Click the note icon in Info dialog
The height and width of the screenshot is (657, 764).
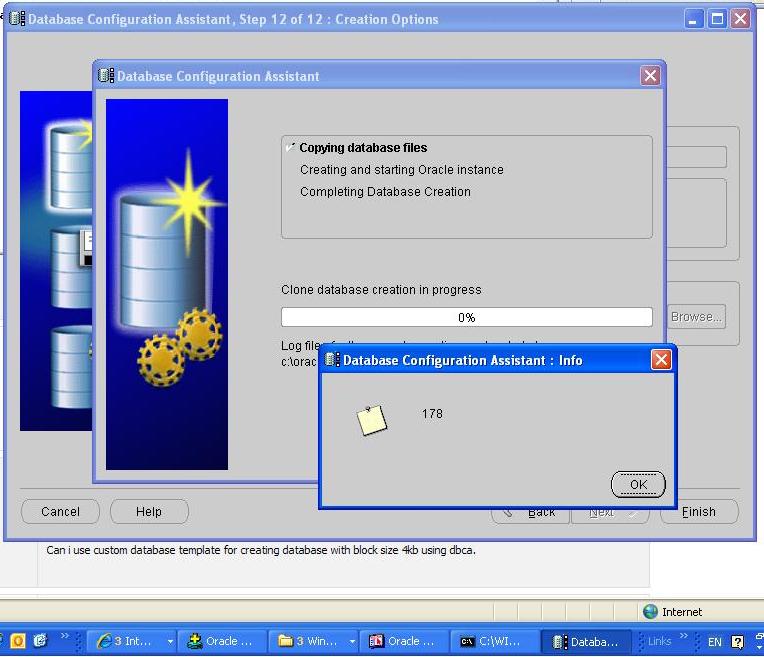pos(372,420)
